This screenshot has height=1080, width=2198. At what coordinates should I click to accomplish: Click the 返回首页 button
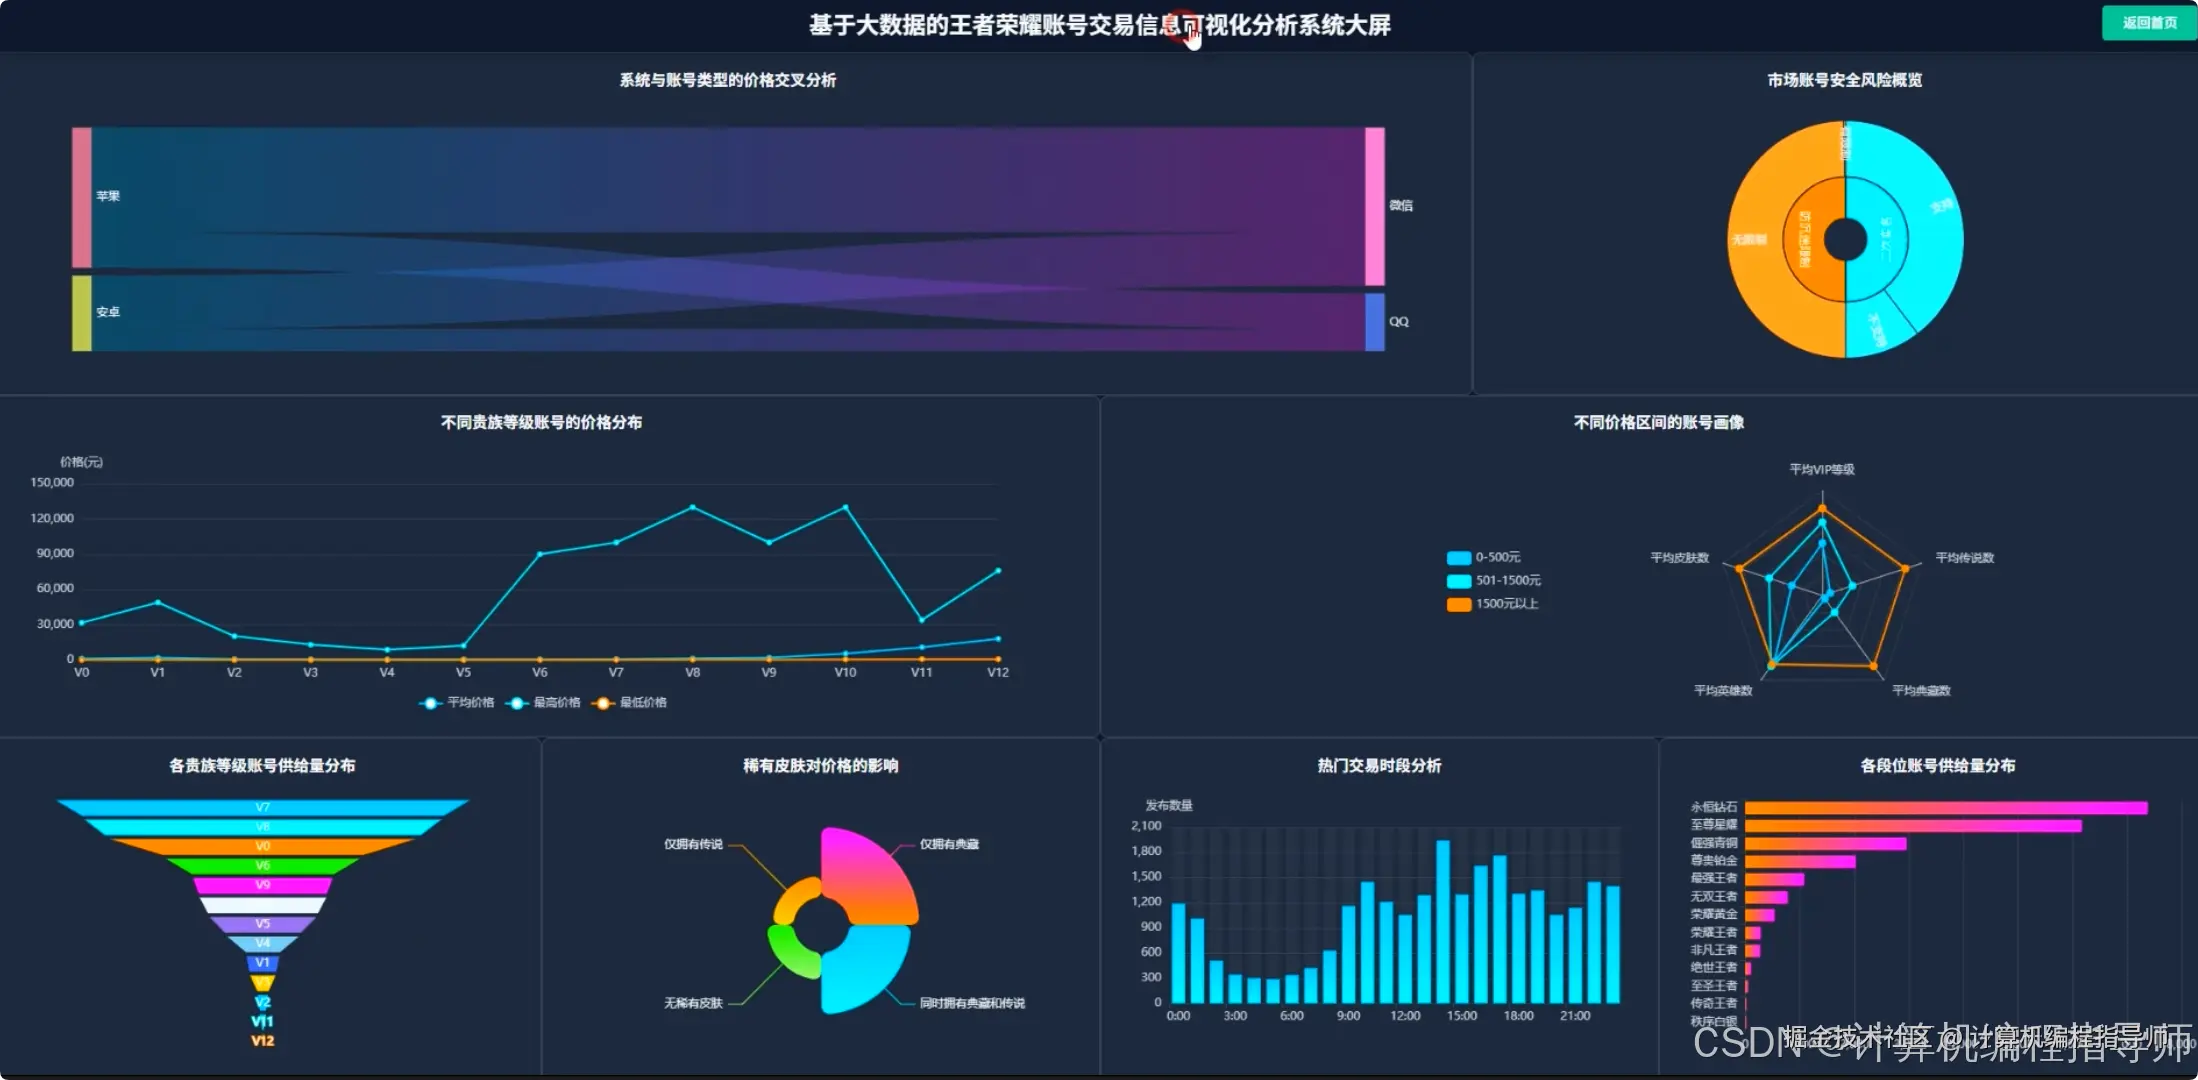pos(2148,22)
